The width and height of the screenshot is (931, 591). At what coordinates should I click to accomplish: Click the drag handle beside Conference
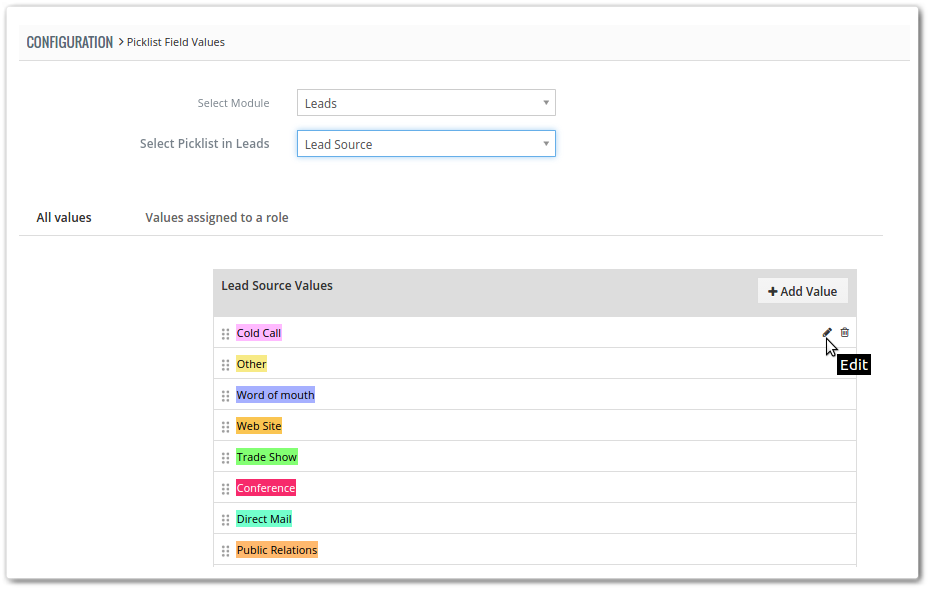point(226,488)
